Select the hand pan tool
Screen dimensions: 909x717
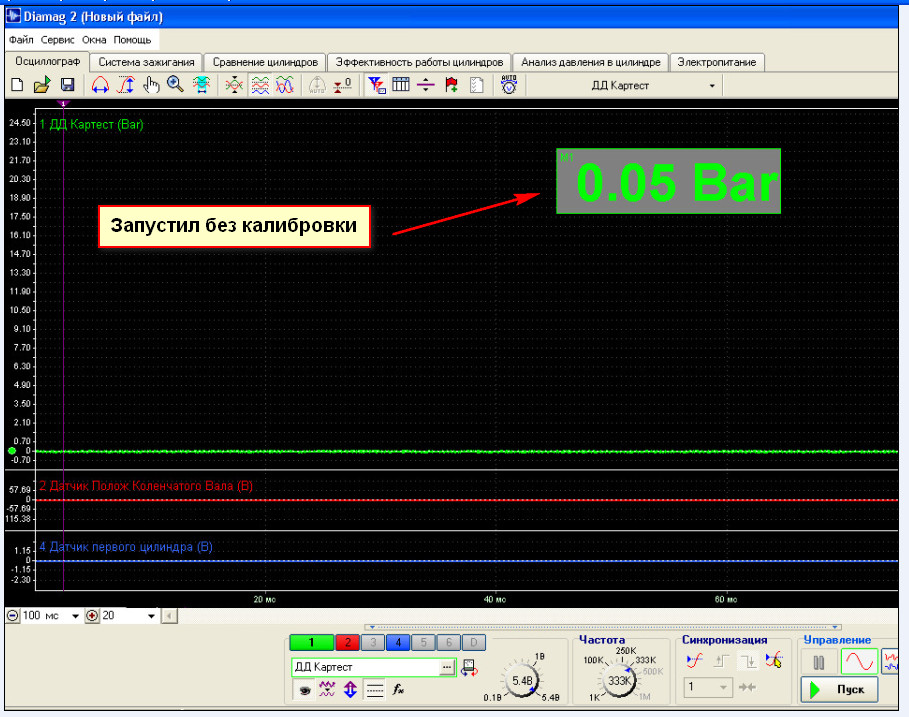click(x=151, y=85)
